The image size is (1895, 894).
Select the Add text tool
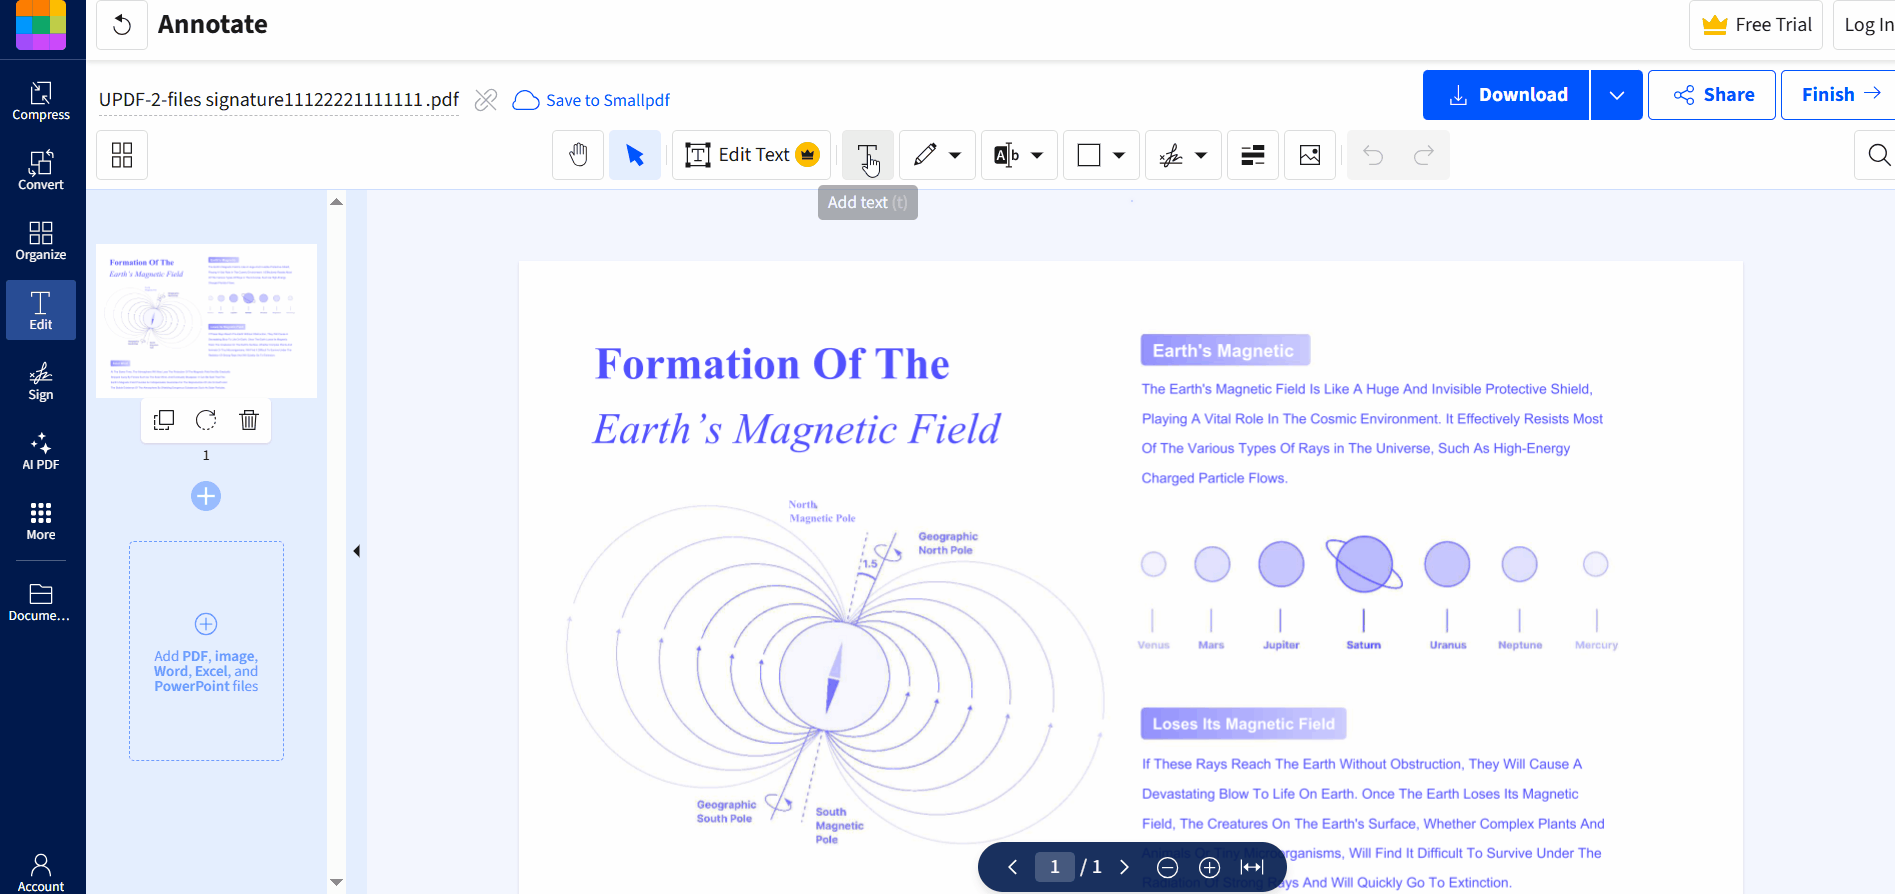pos(867,155)
